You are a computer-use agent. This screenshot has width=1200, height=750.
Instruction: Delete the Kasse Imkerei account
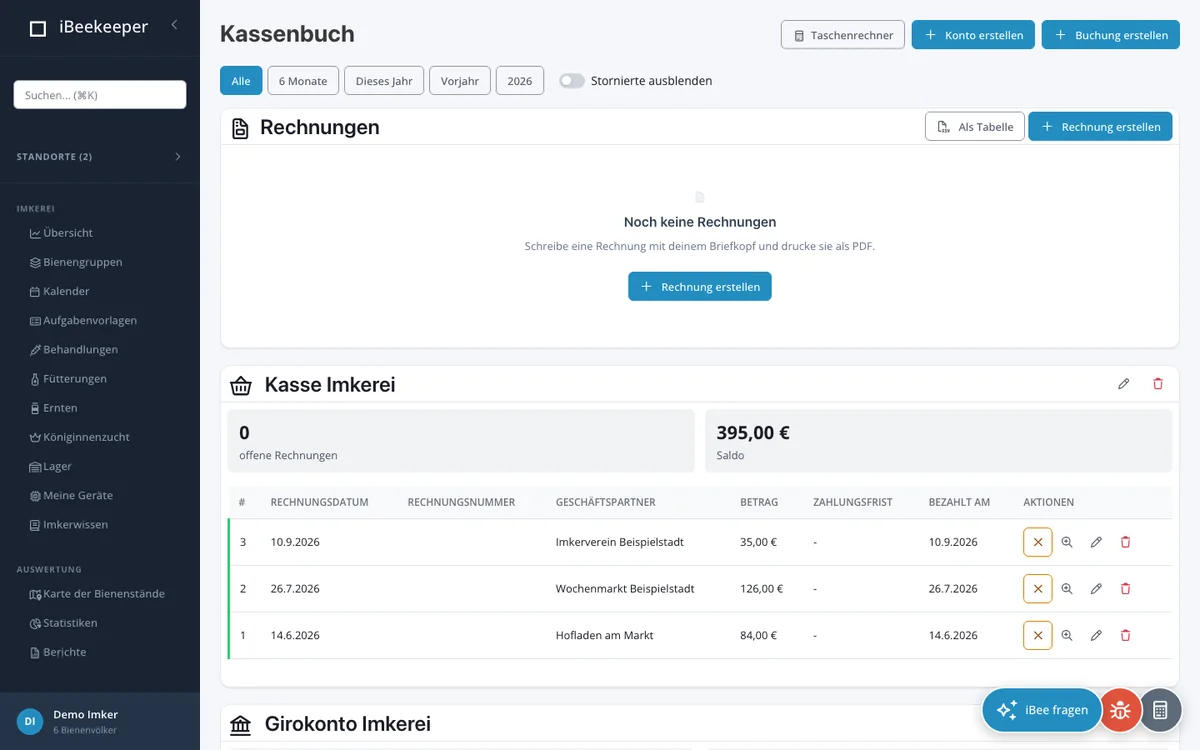[1158, 384]
